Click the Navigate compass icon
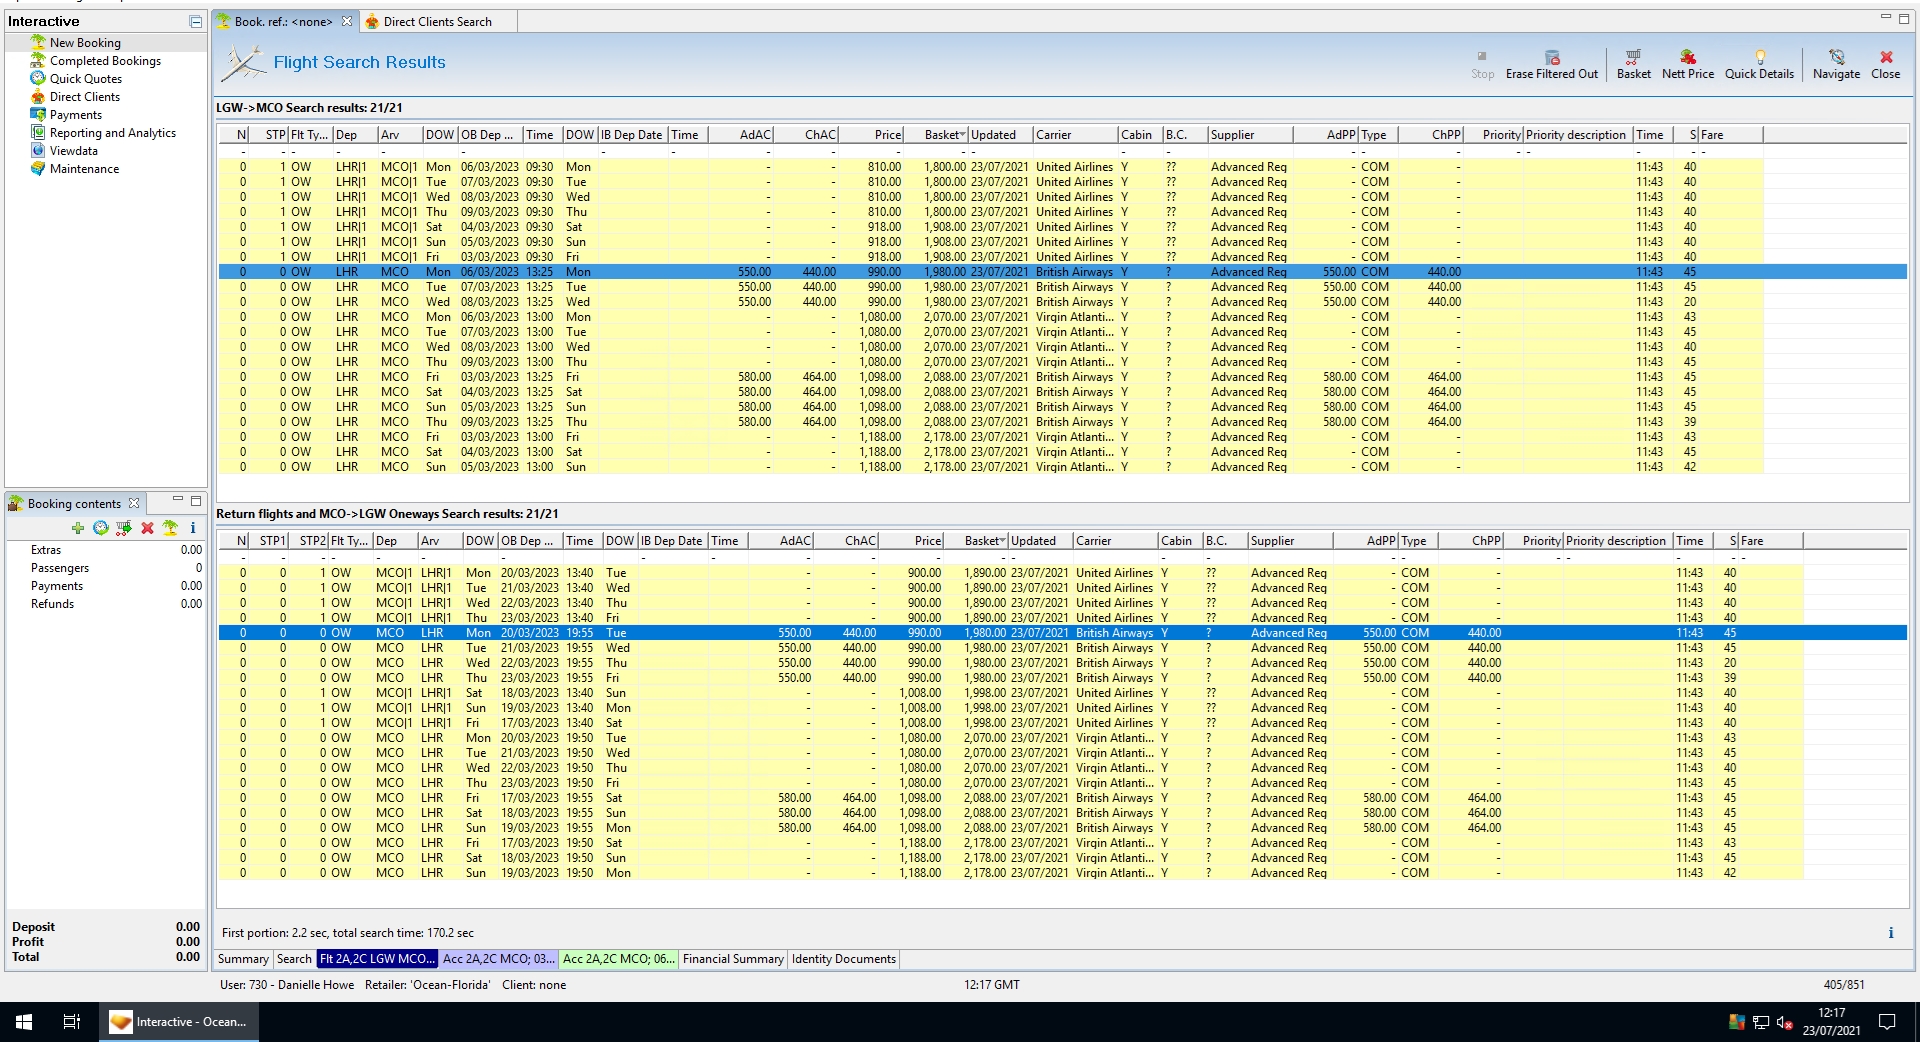This screenshot has width=1920, height=1042. (1836, 58)
